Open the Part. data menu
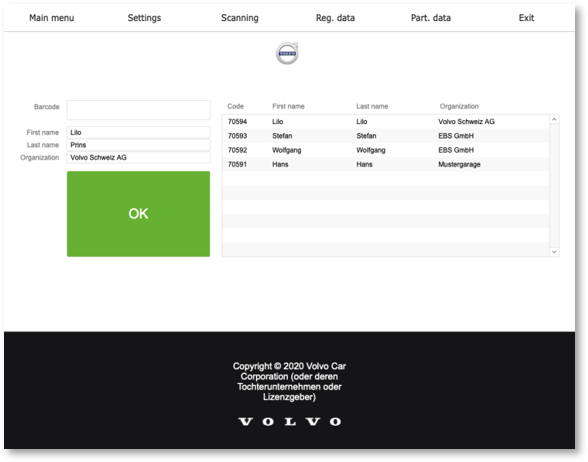588x462 pixels. (x=431, y=18)
